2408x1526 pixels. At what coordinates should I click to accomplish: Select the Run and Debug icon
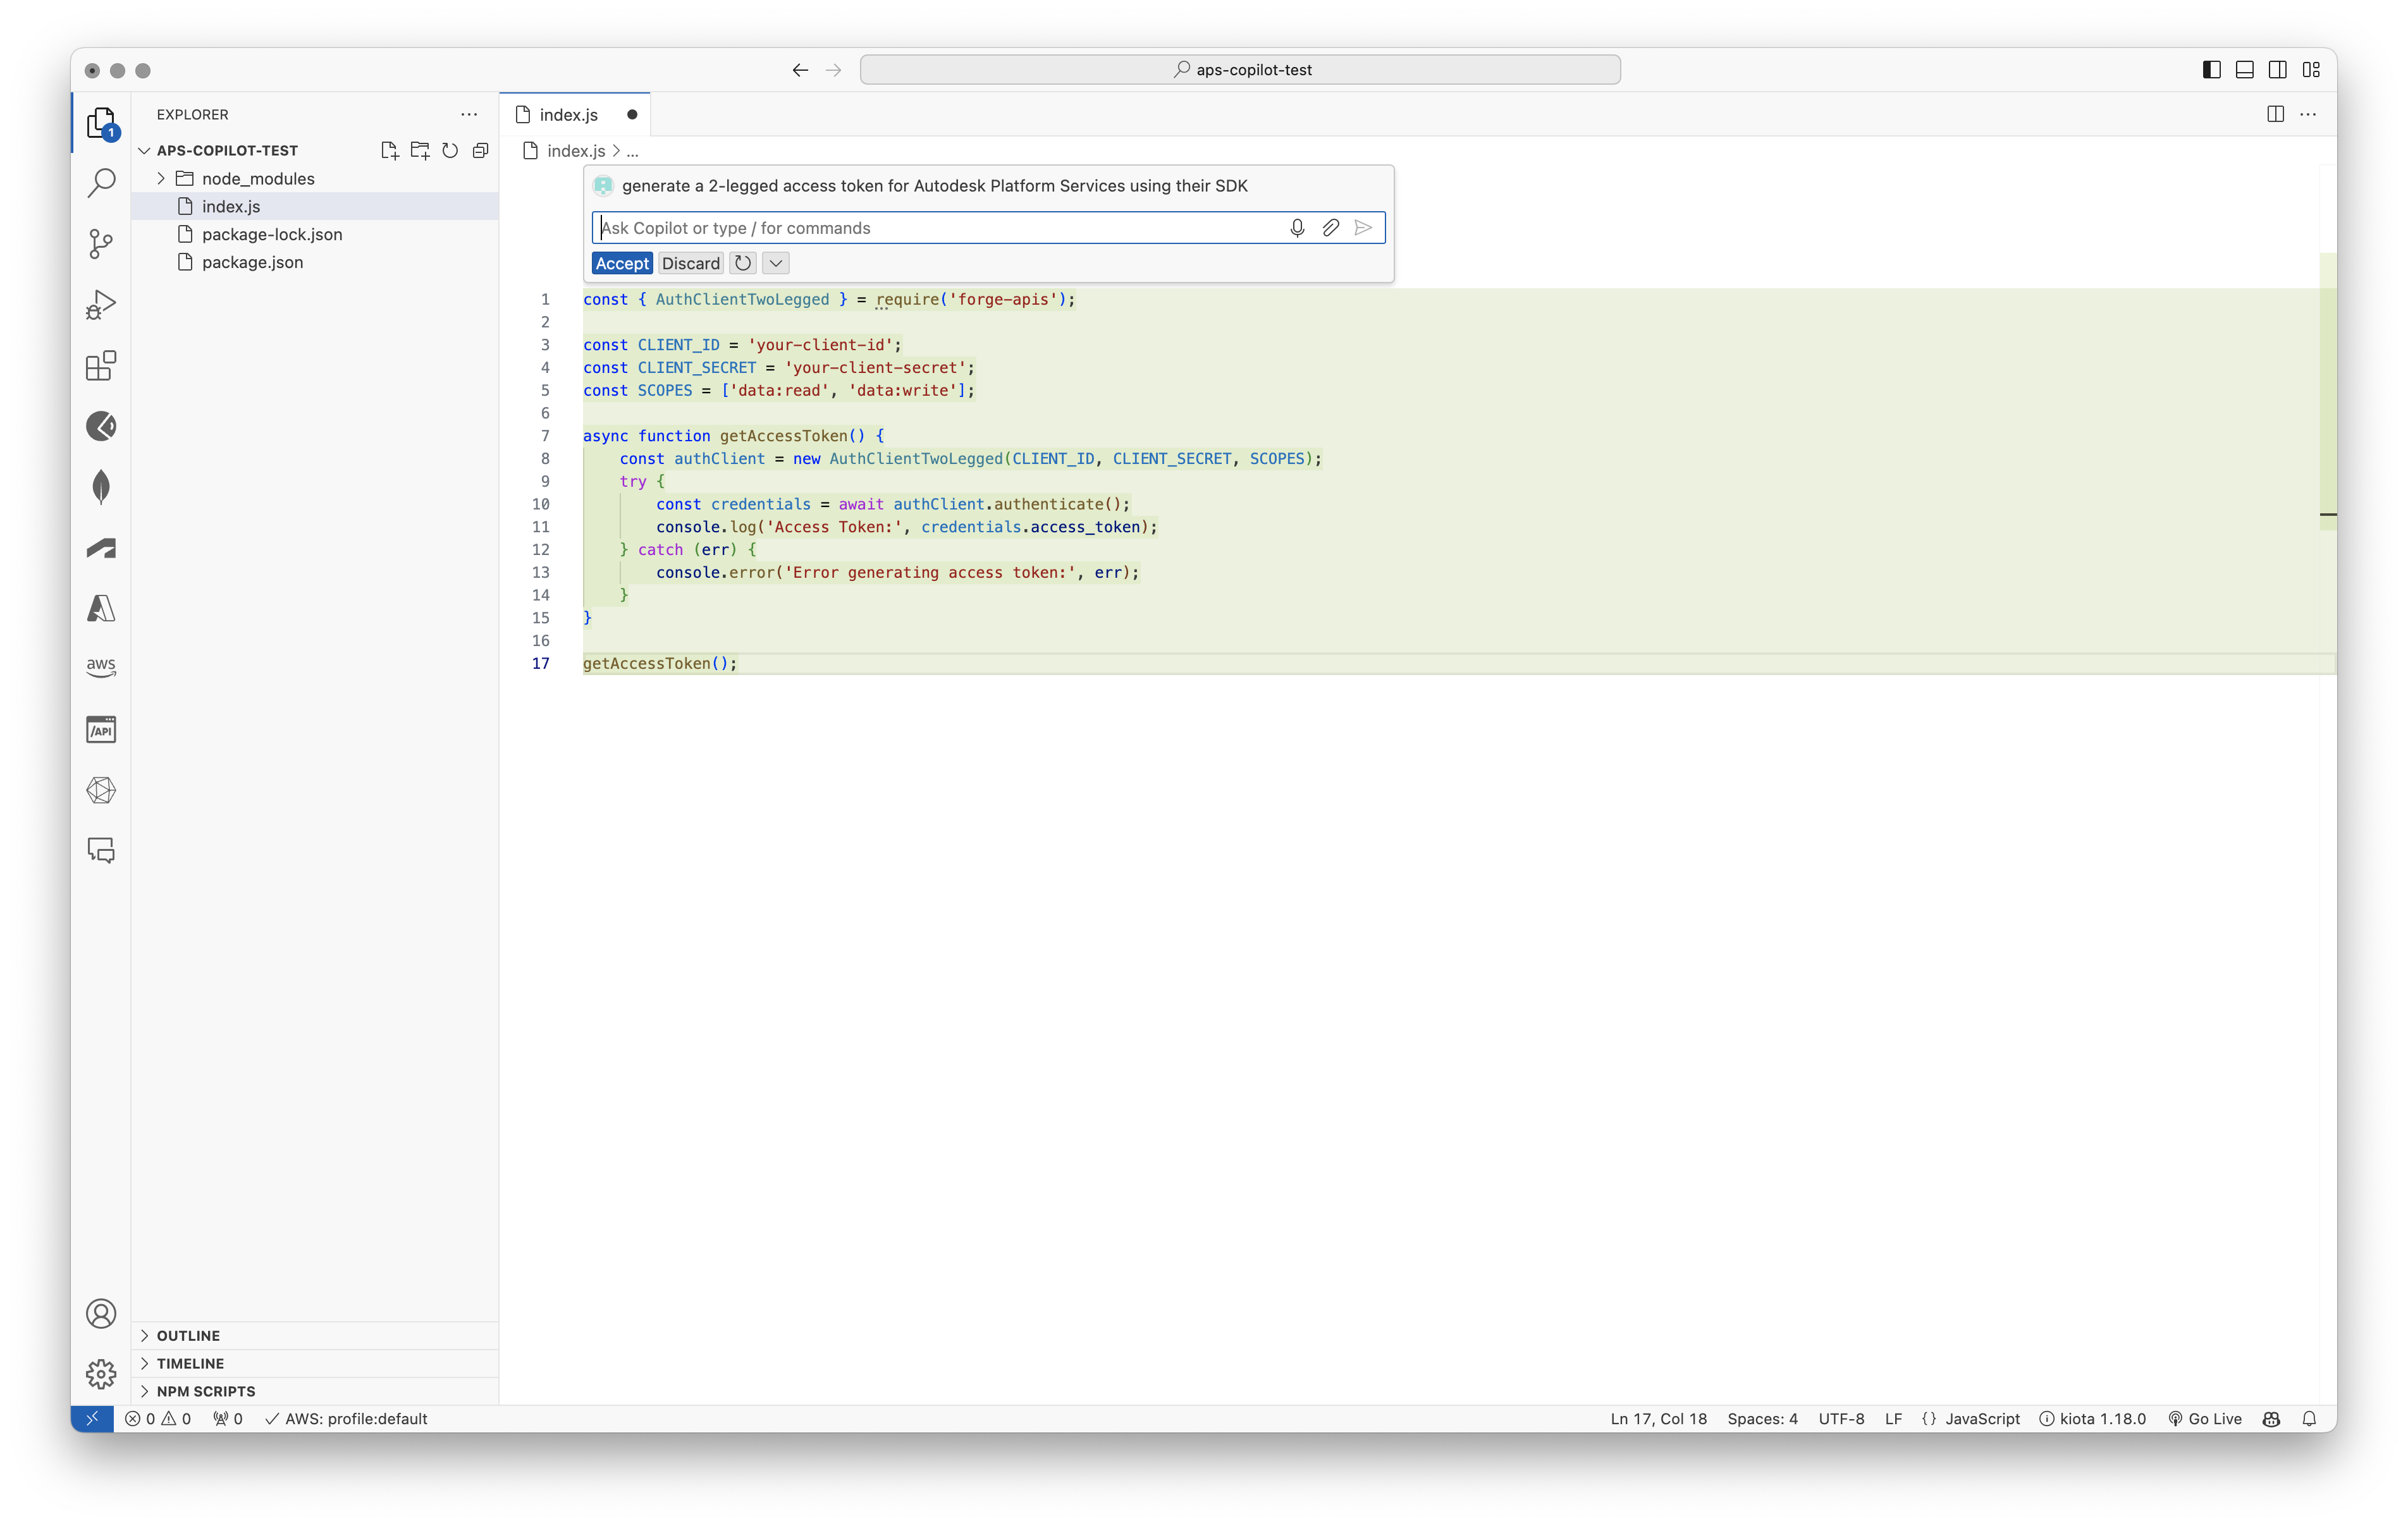tap(101, 304)
